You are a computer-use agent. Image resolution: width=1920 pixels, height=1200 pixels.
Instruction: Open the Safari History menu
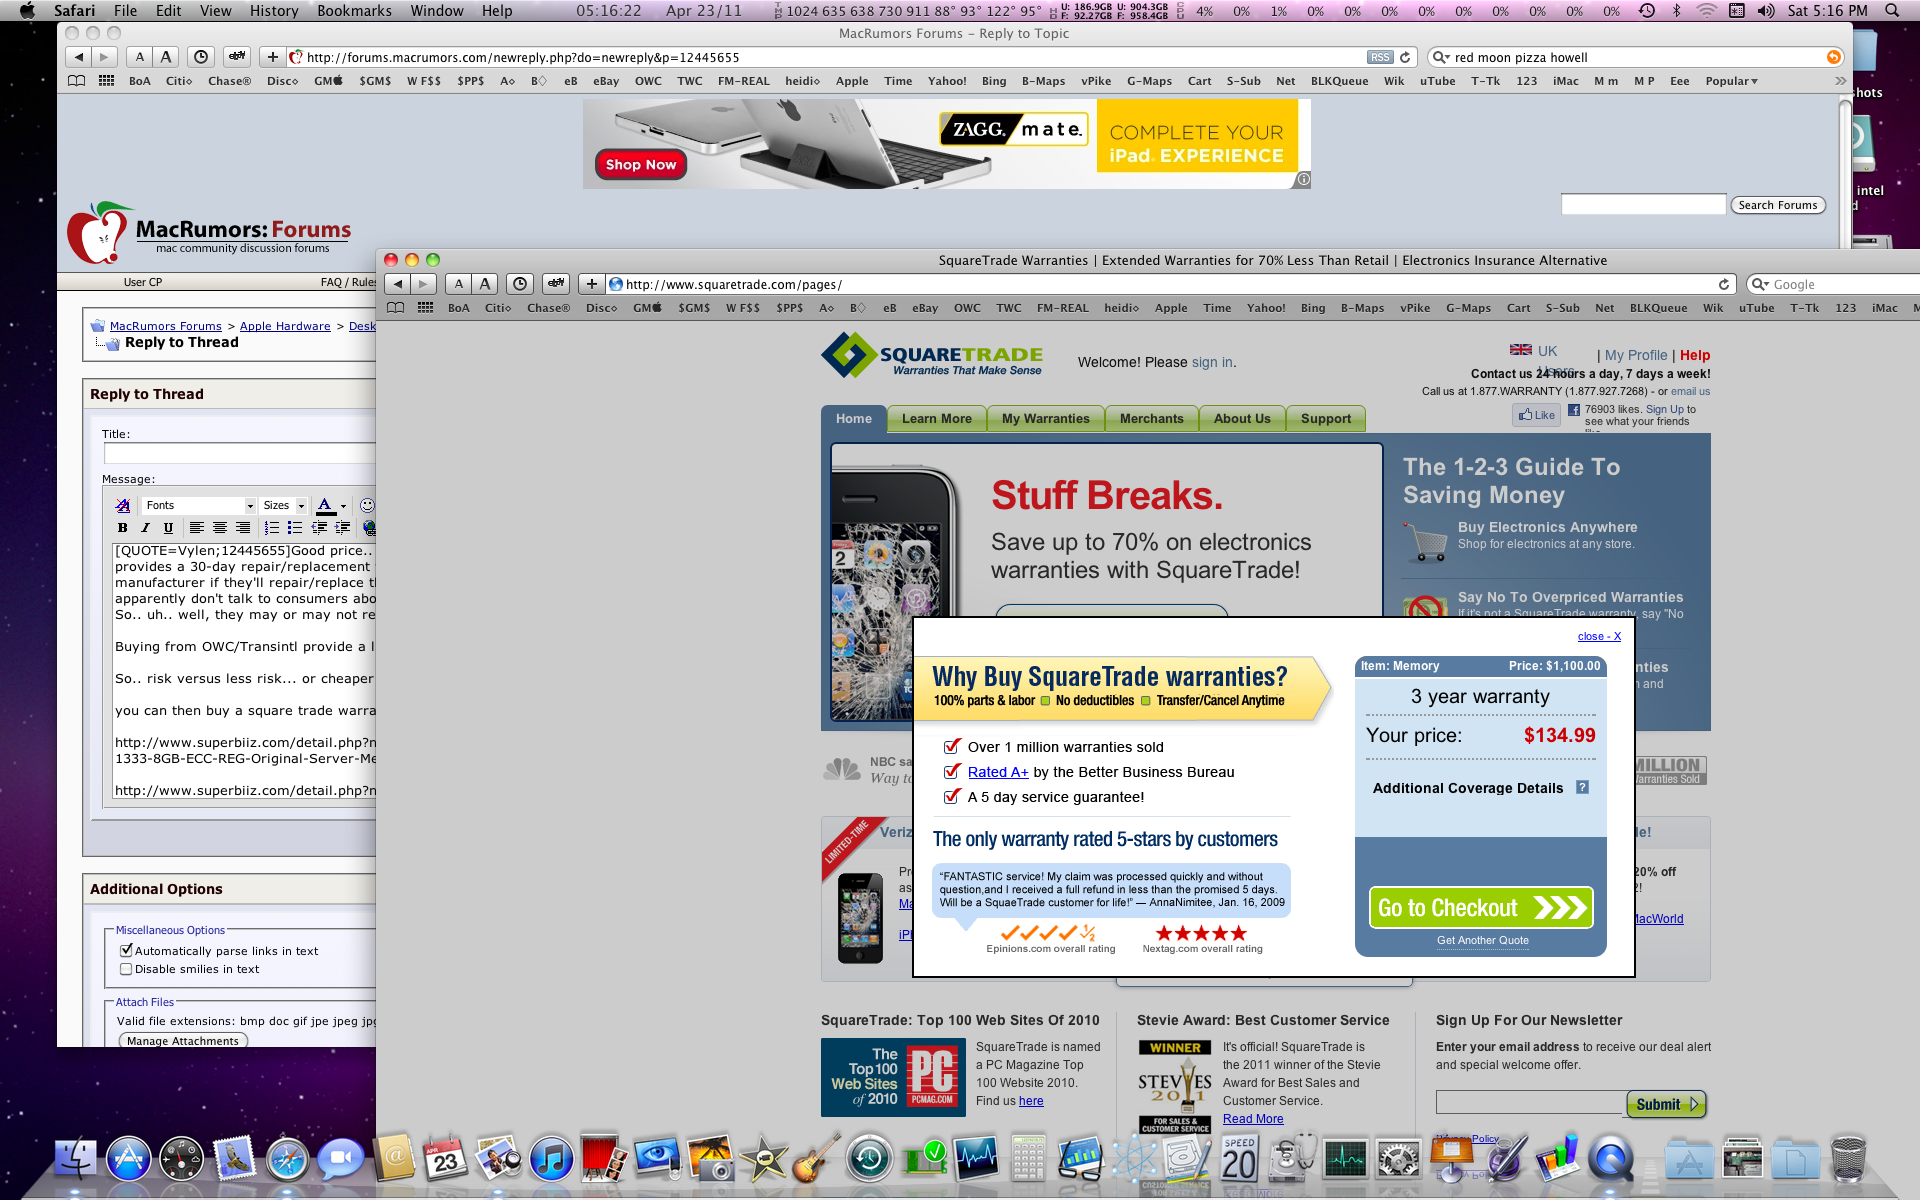[x=274, y=10]
